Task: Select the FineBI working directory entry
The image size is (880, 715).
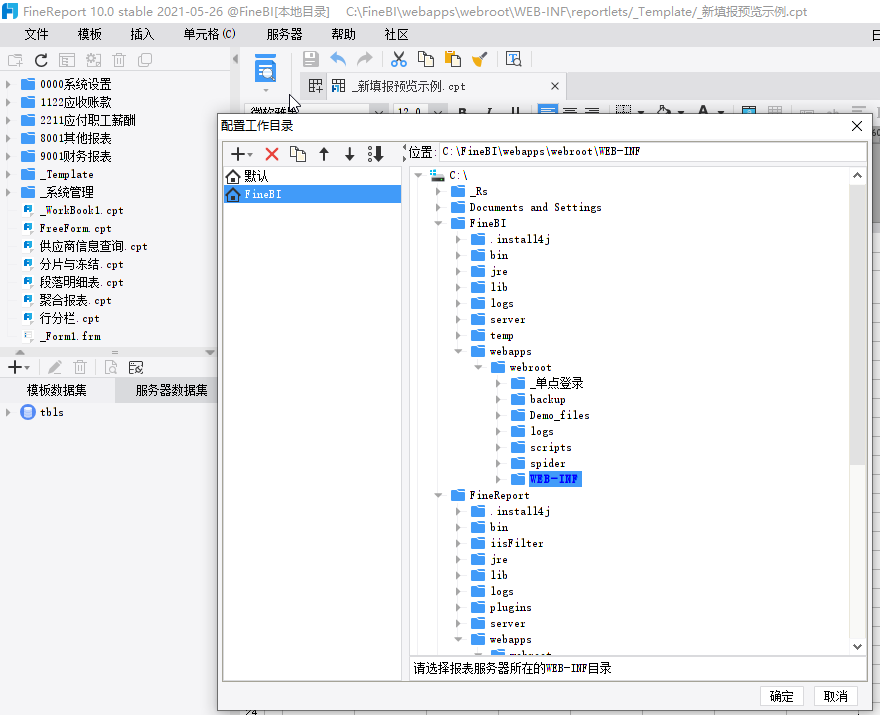Action: click(x=312, y=194)
